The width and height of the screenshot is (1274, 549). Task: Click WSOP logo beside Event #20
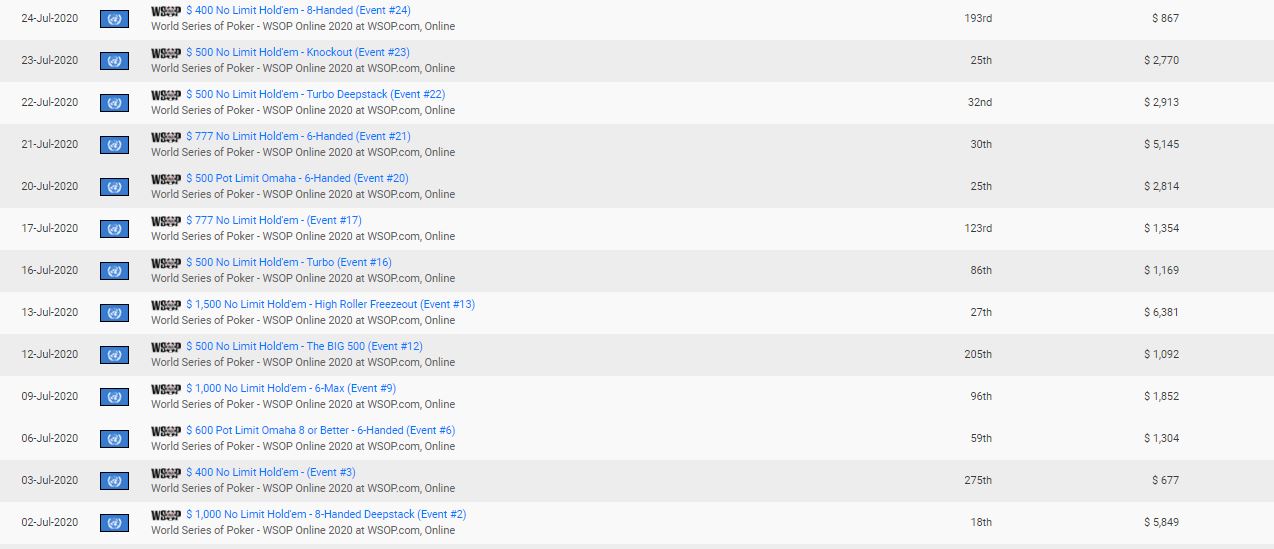(166, 178)
